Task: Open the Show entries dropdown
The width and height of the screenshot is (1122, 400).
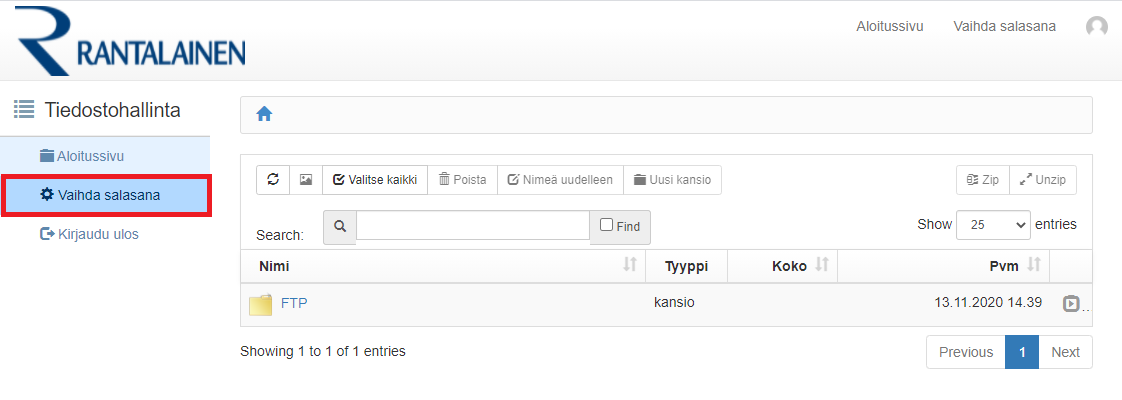Action: coord(993,225)
